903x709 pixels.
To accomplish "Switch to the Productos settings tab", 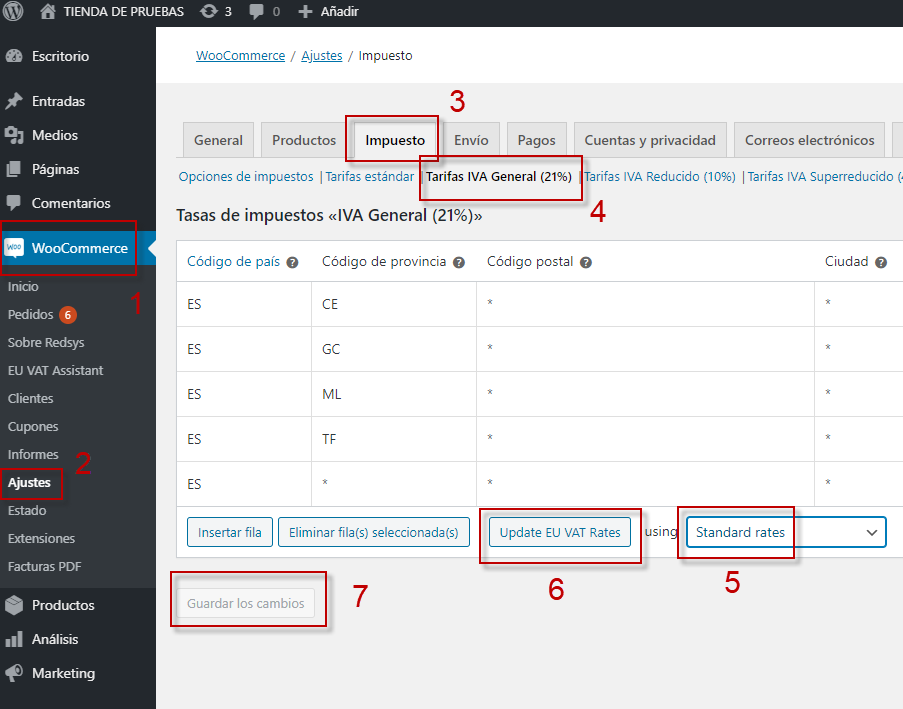I will click(x=304, y=140).
